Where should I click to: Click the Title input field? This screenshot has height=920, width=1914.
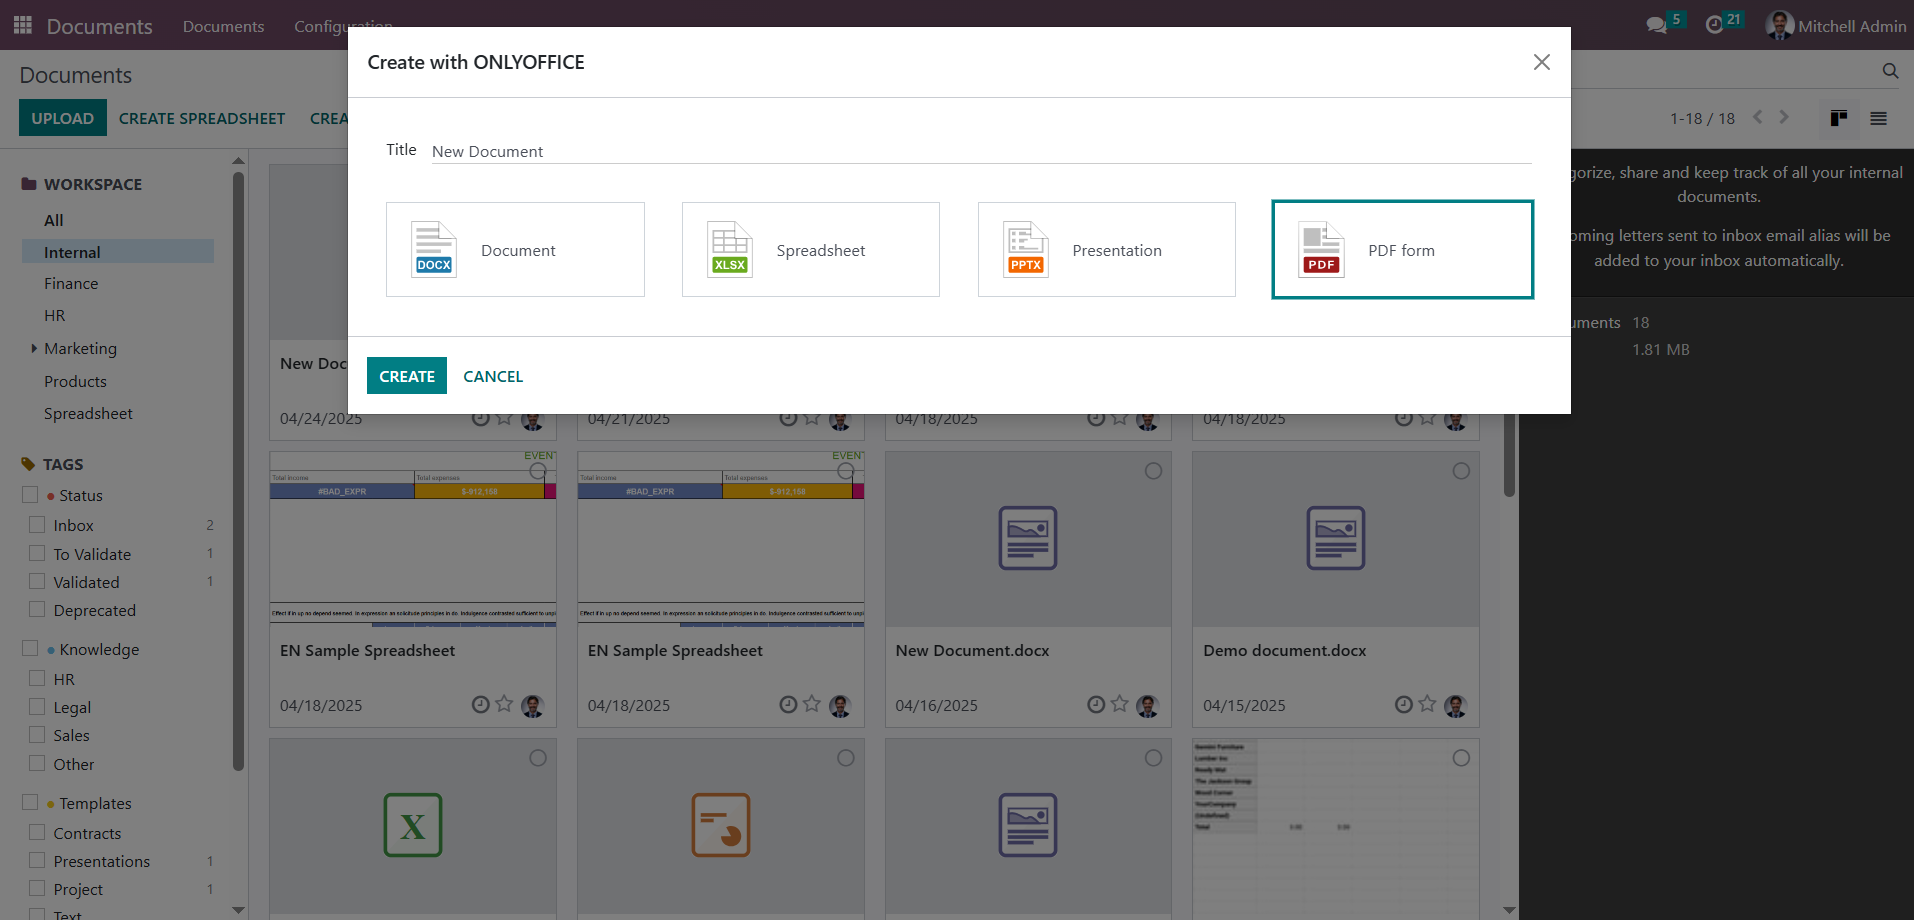(981, 151)
